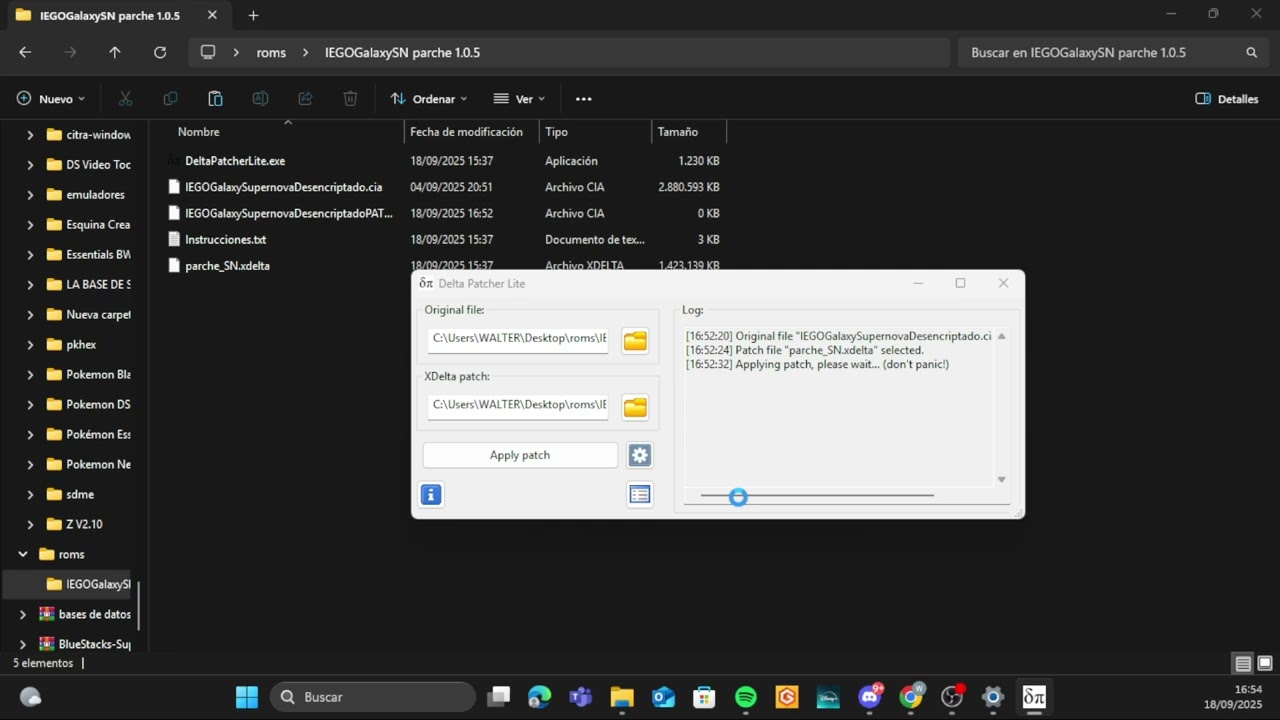Select IEGOGalaxySN folder in sidebar tree
The image size is (1280, 720).
(x=90, y=584)
